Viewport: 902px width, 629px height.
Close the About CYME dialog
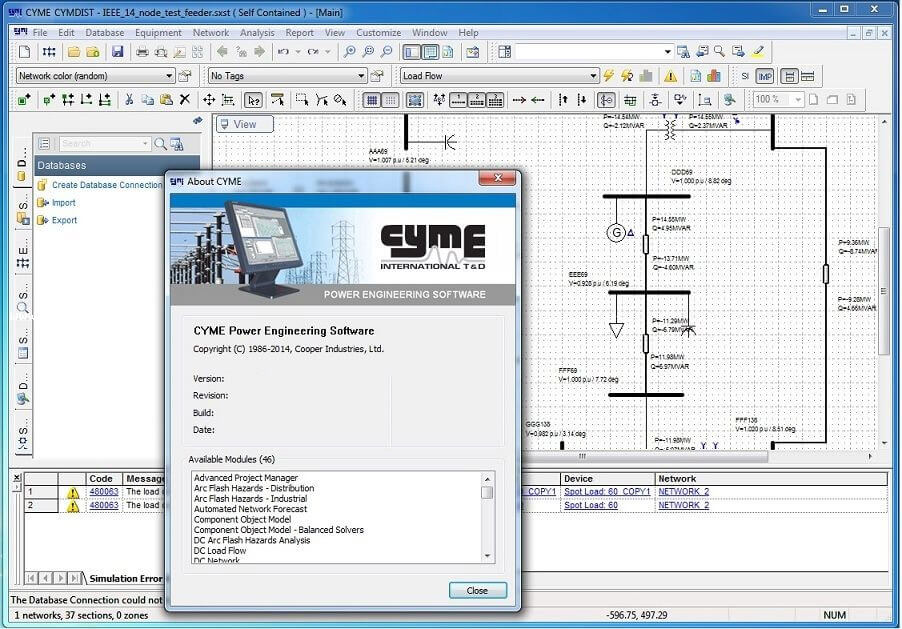click(478, 590)
